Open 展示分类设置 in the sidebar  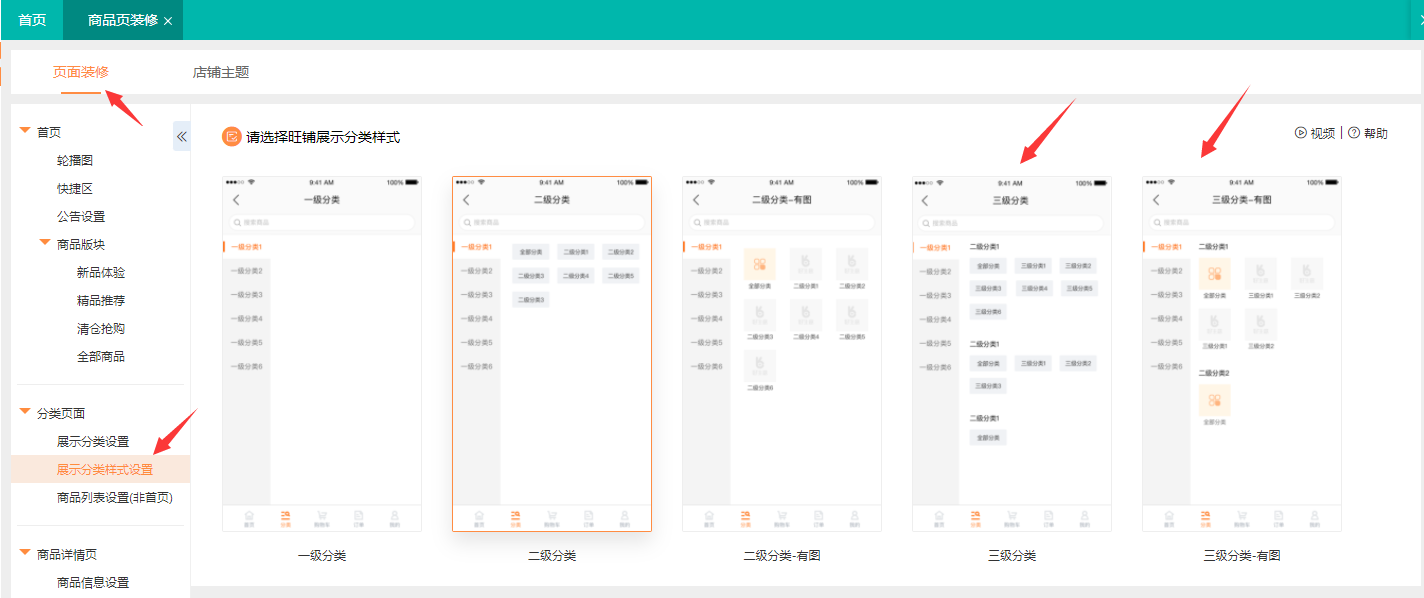click(x=93, y=441)
